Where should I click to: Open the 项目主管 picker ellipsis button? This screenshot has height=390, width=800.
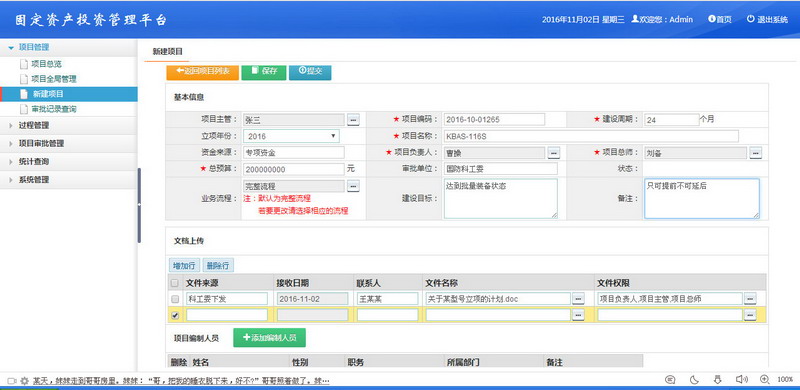pos(354,120)
